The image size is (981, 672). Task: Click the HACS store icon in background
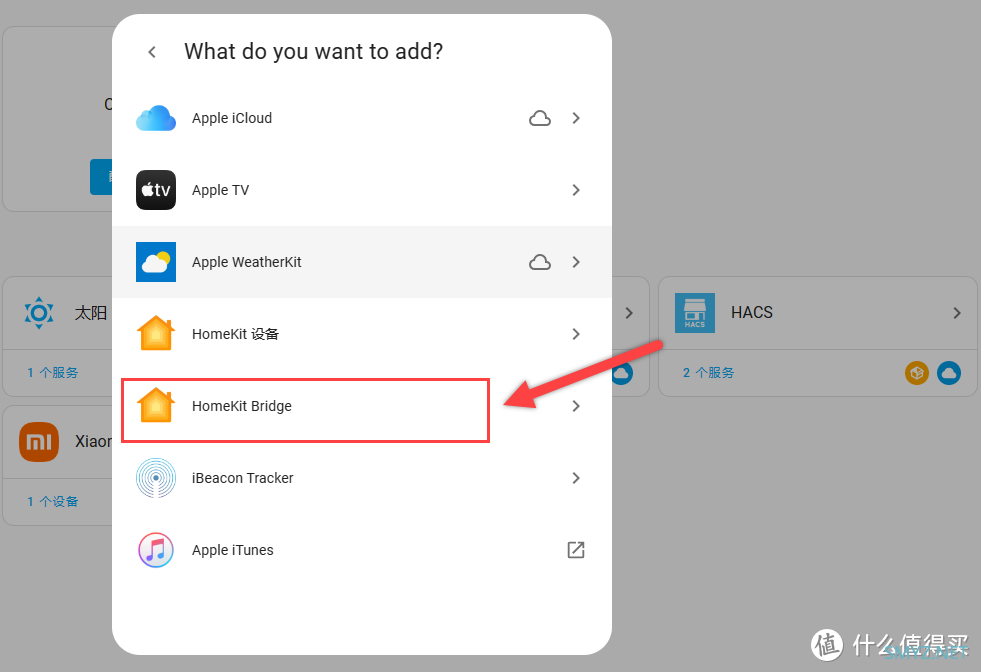pos(694,313)
